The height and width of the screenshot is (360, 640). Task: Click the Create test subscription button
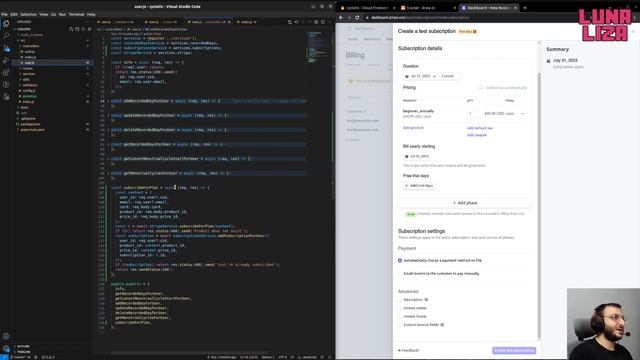(x=514, y=351)
